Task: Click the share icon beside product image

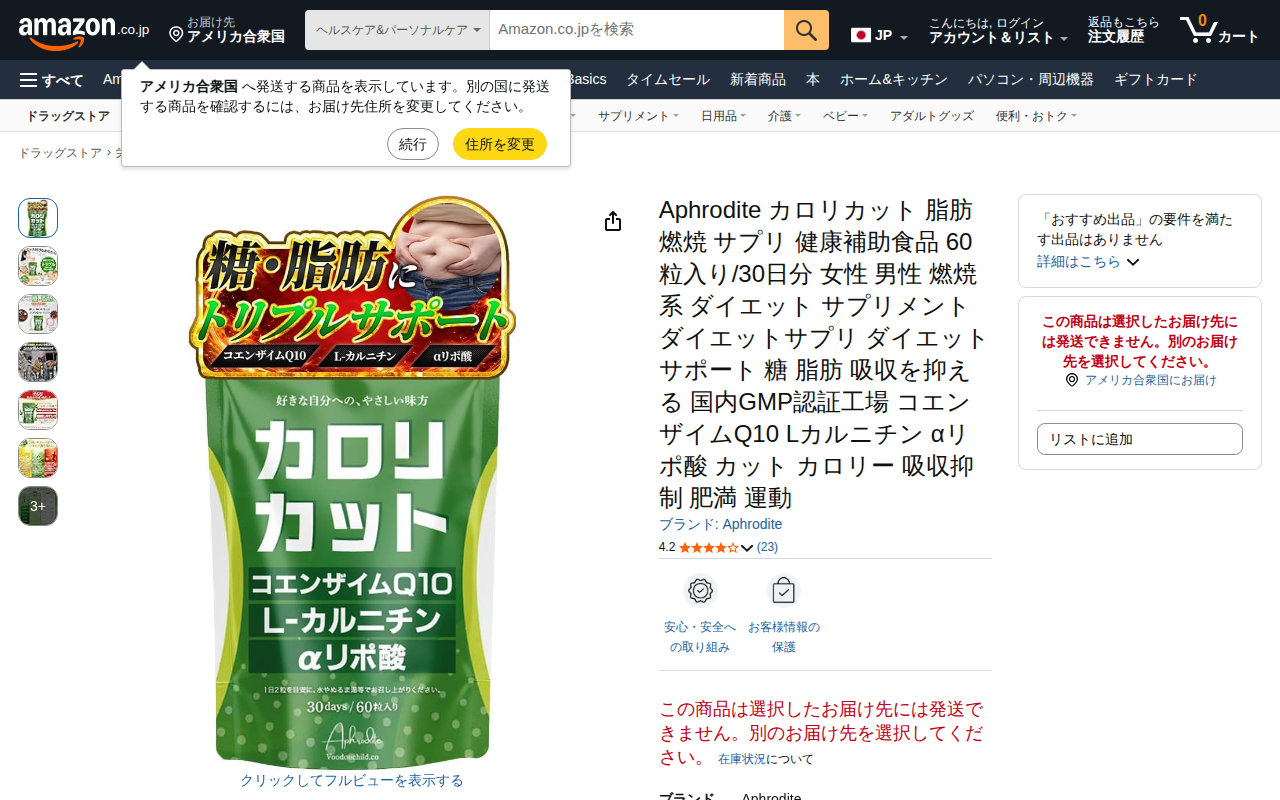Action: coord(613,222)
